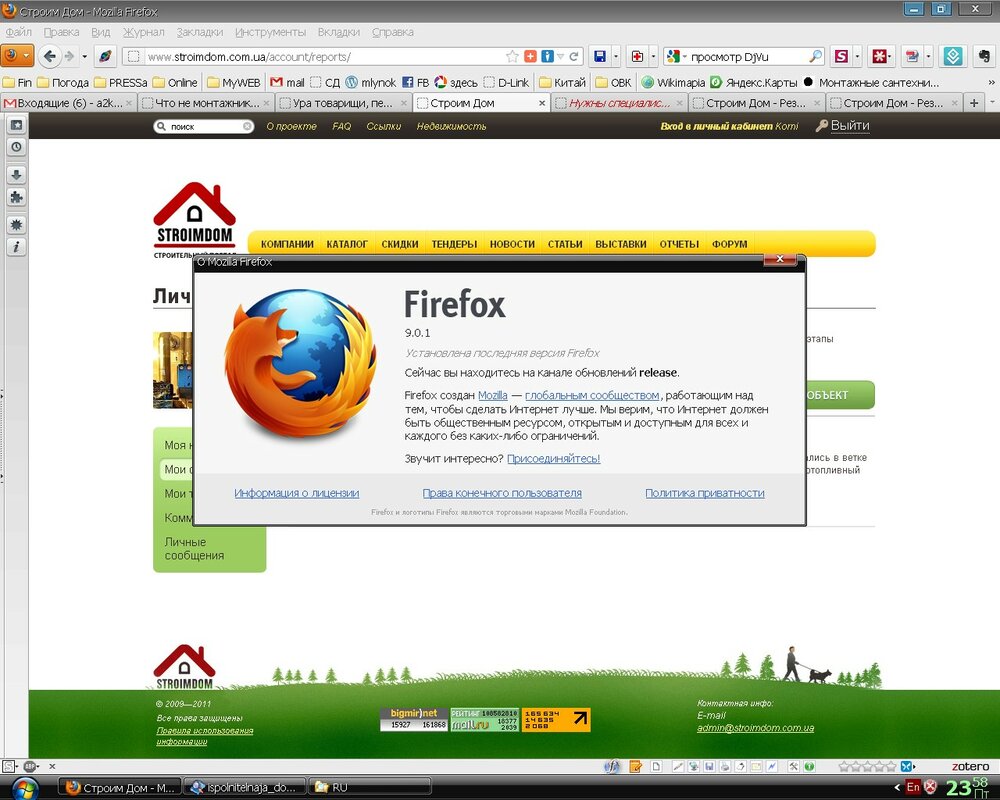Open the ФОРУМ section in site menu
The width and height of the screenshot is (1000, 800).
click(x=730, y=244)
